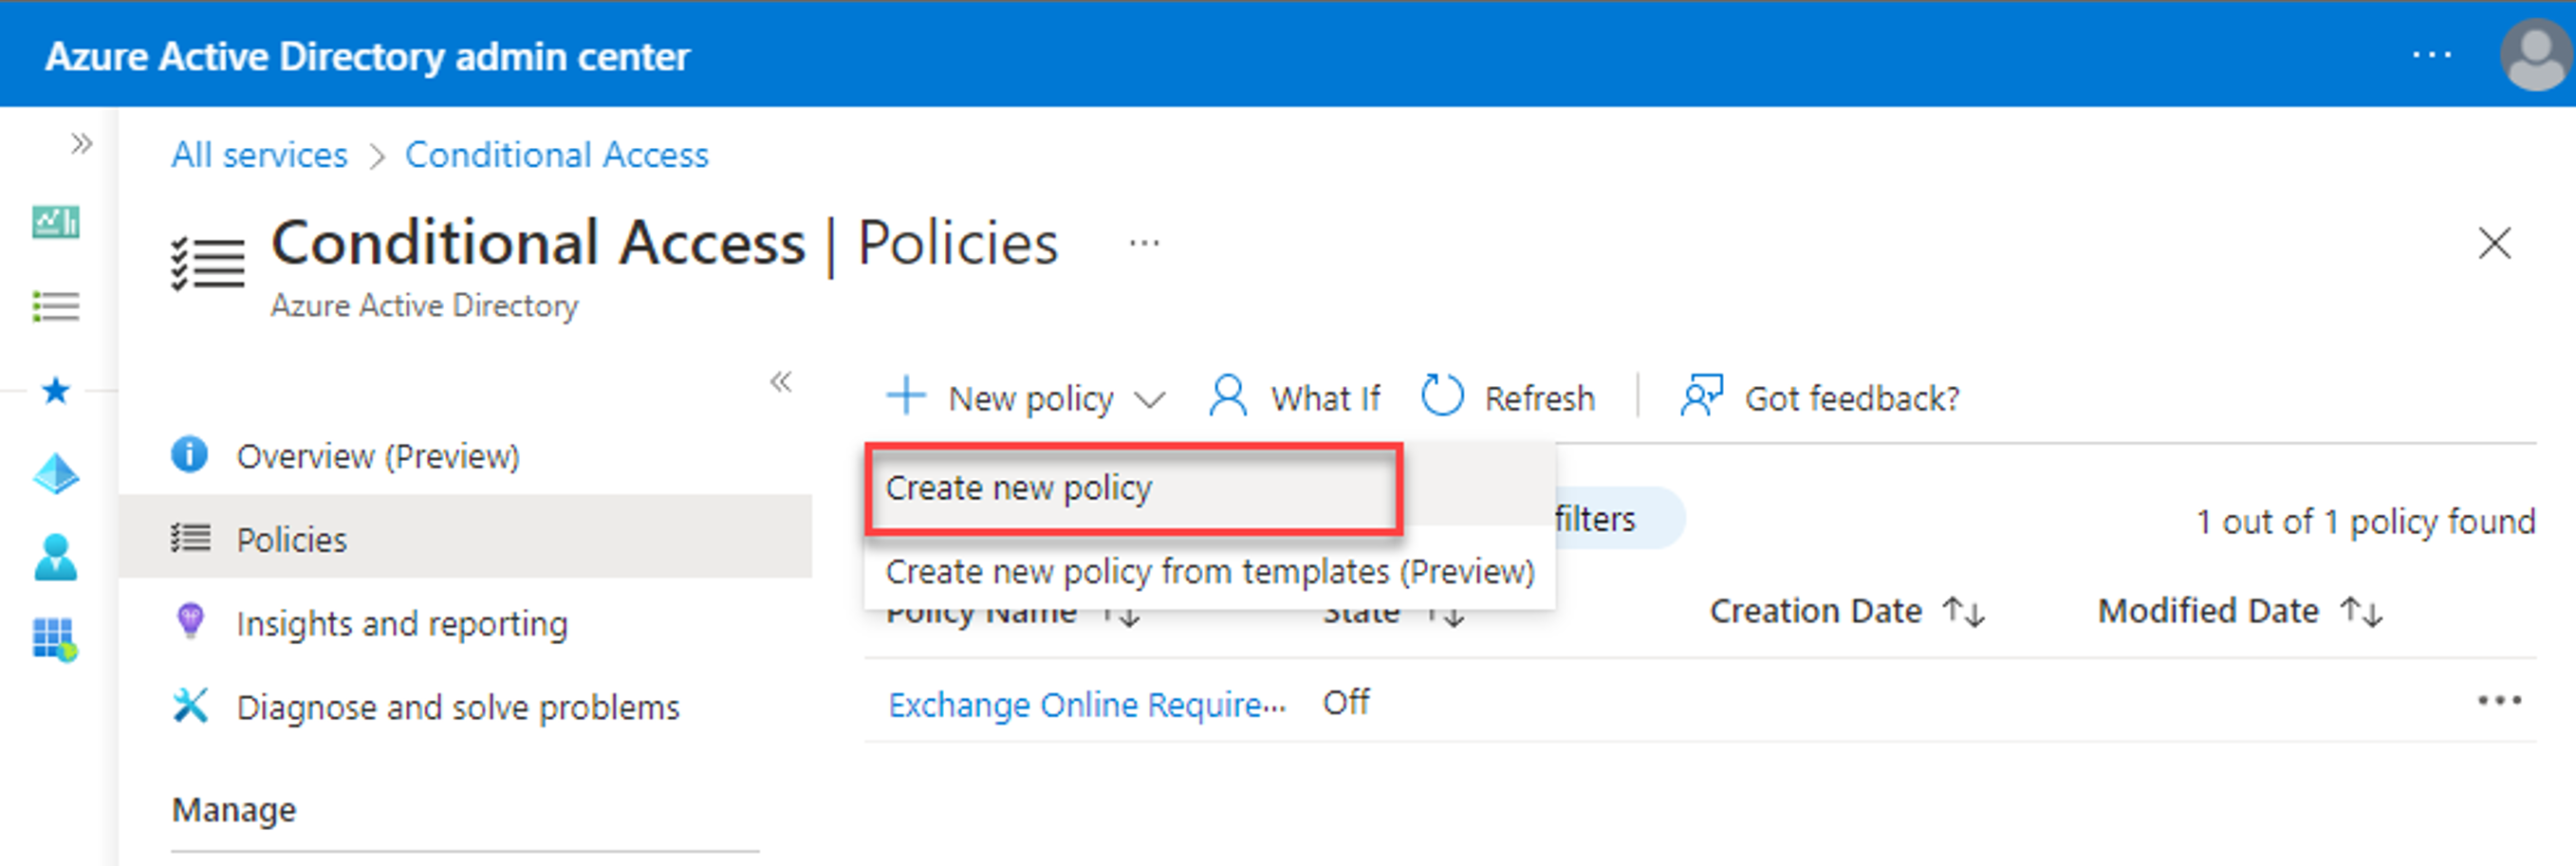
Task: Click the 1 out of 1 policy found text
Action: (2365, 522)
